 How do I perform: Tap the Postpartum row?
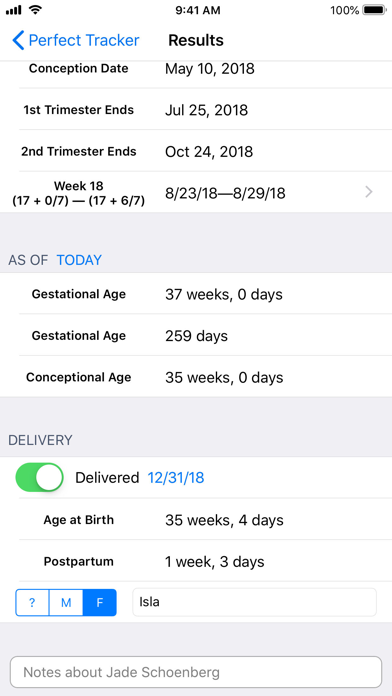(196, 562)
